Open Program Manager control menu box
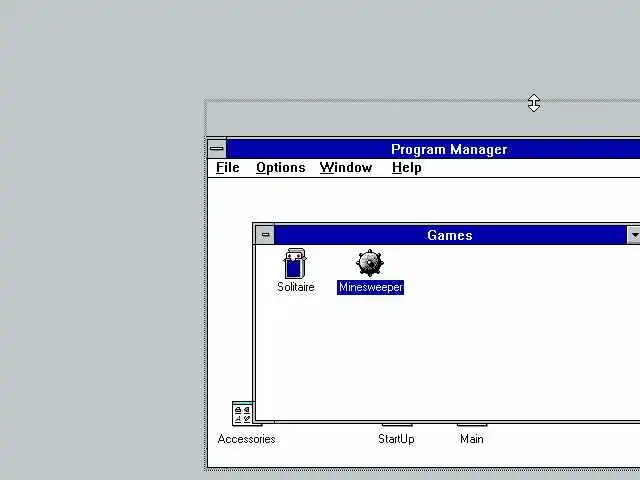640x480 pixels. (x=217, y=149)
